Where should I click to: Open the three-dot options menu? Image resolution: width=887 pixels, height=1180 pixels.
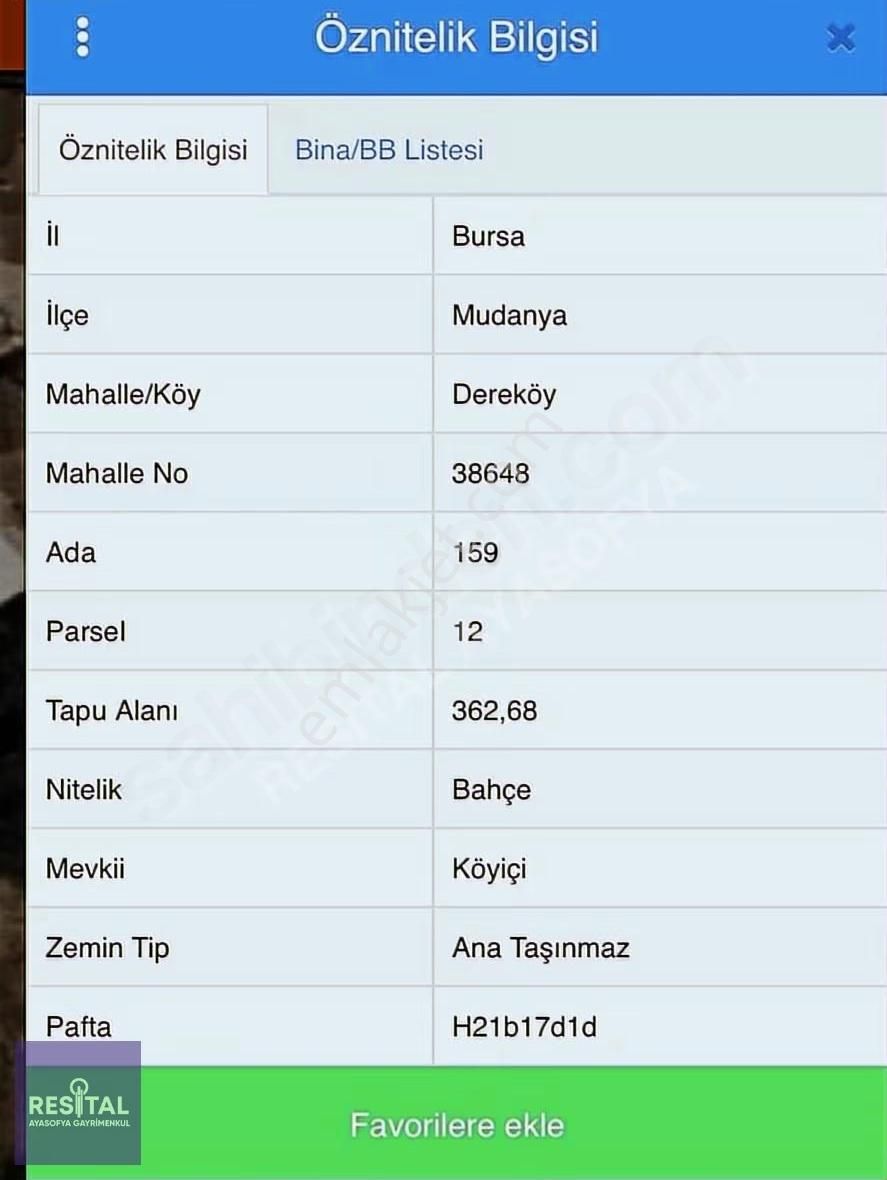[x=82, y=36]
